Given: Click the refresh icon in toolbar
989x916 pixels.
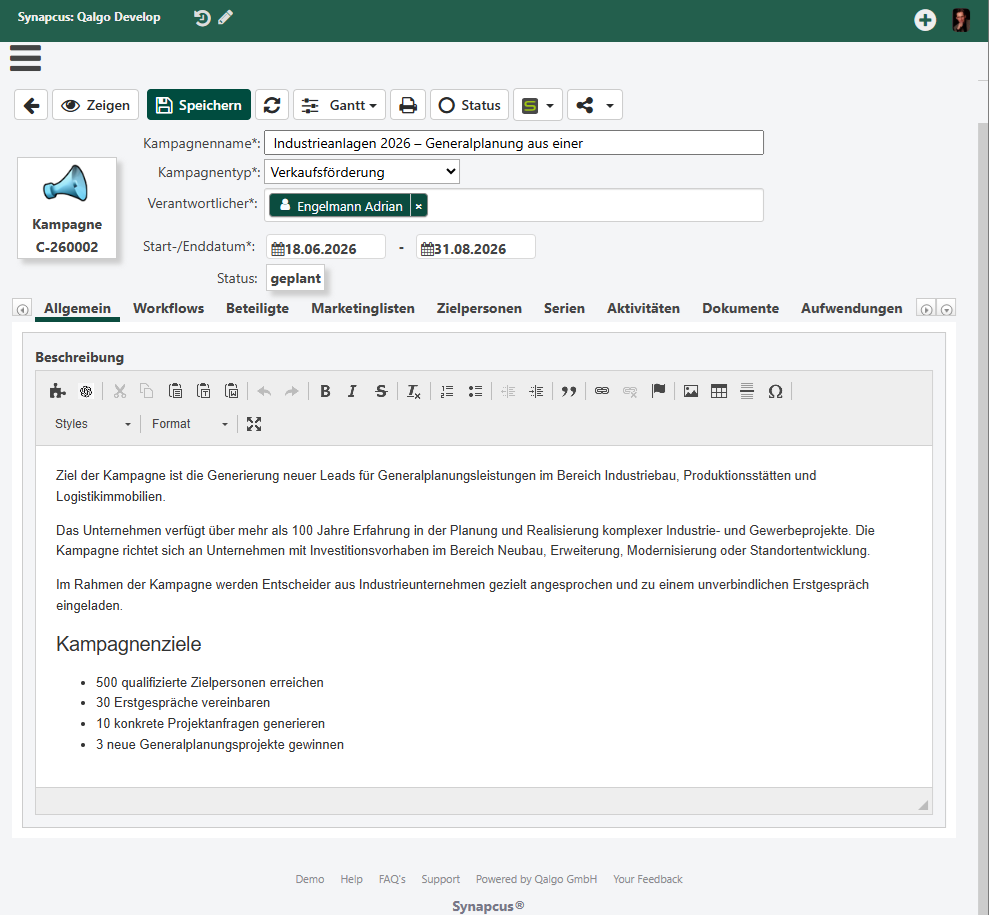Looking at the screenshot, I should (272, 105).
